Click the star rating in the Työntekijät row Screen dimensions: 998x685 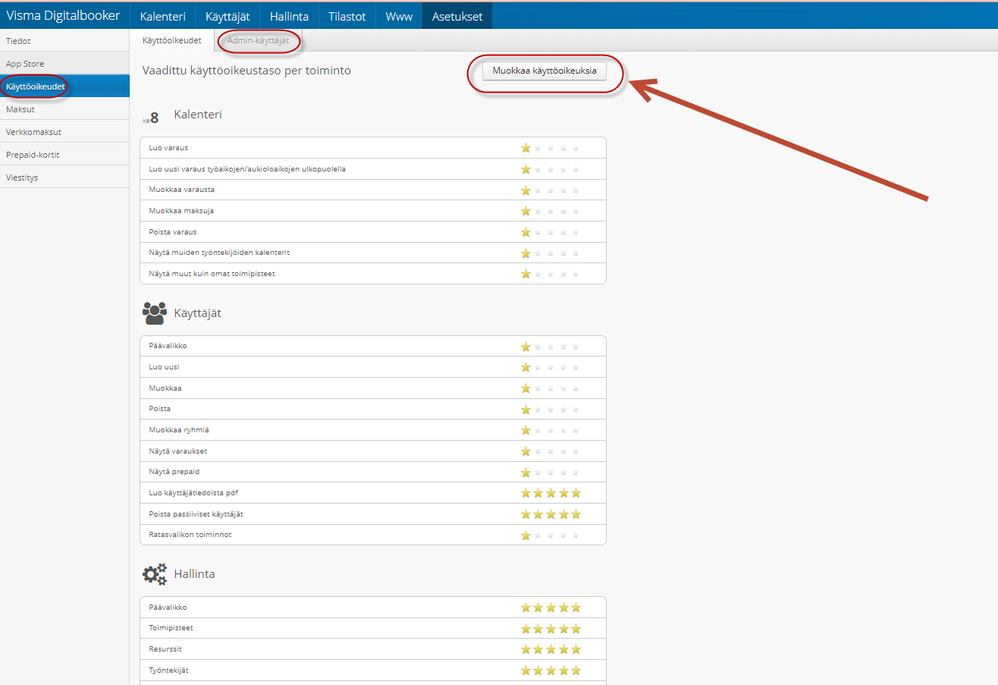551,670
